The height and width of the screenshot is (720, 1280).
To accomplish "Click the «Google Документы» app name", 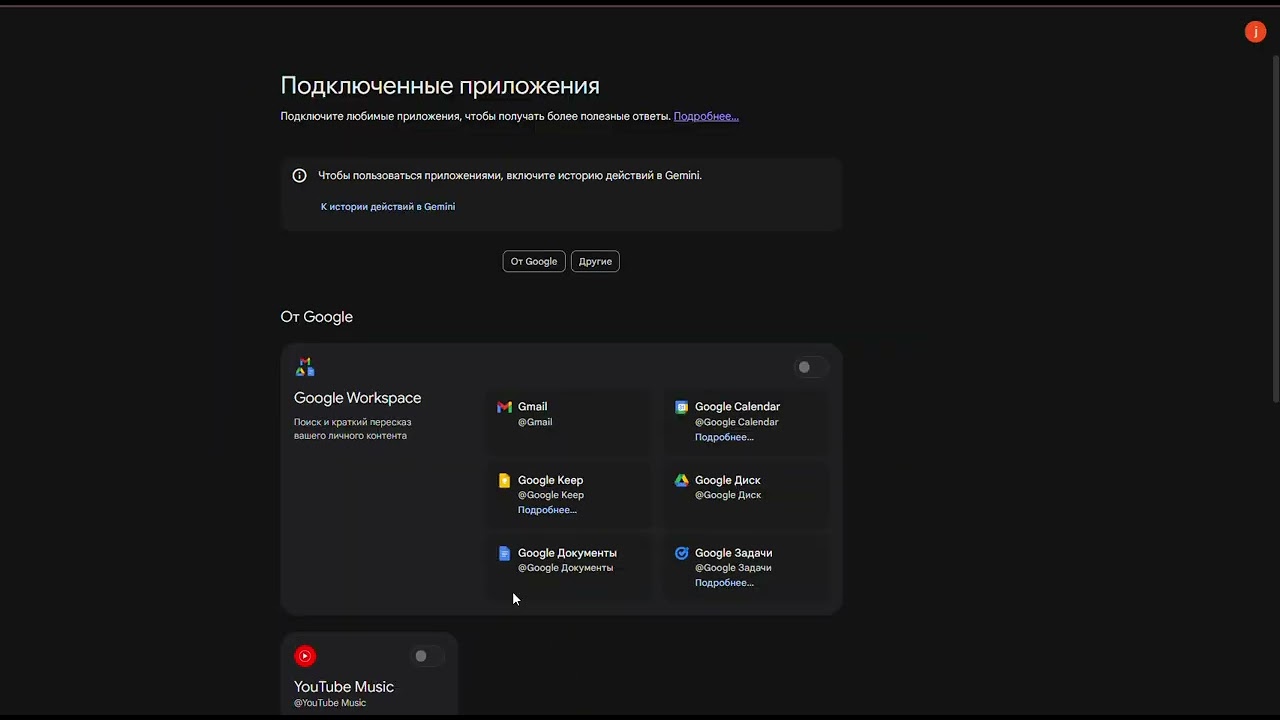I will 567,553.
